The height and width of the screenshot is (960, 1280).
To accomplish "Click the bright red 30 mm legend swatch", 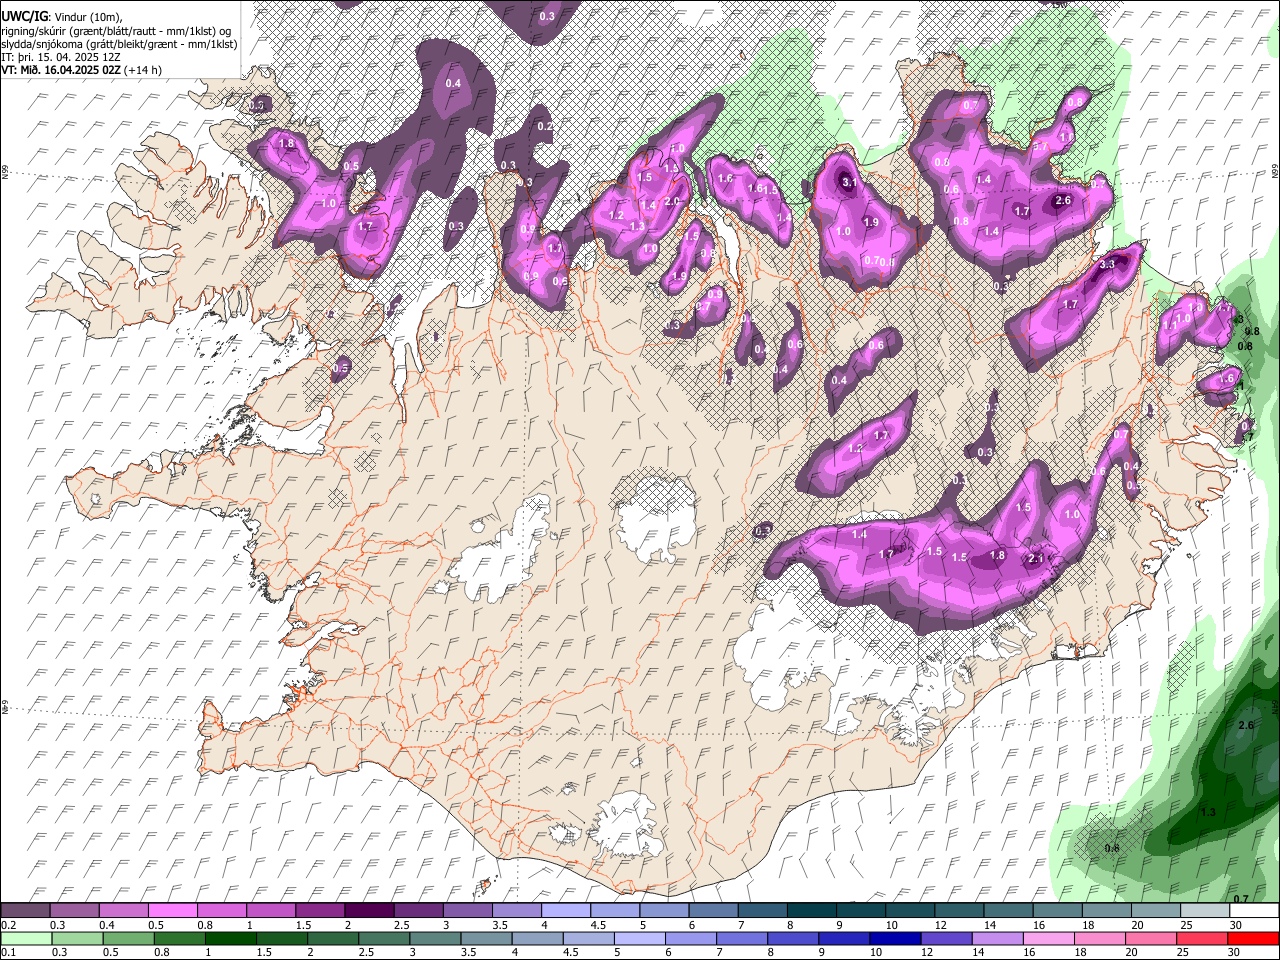I will click(1254, 939).
